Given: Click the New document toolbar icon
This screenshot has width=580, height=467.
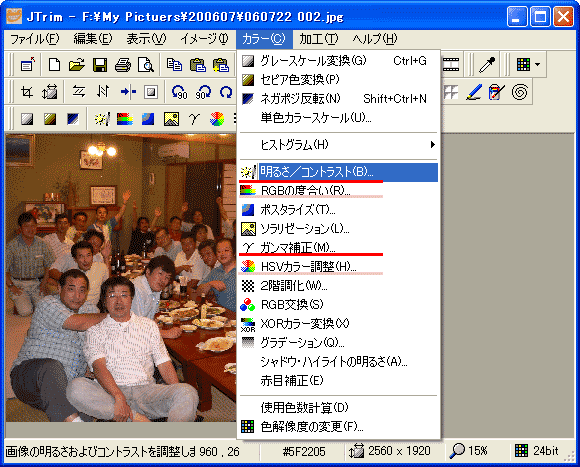Looking at the screenshot, I should [x=54, y=65].
